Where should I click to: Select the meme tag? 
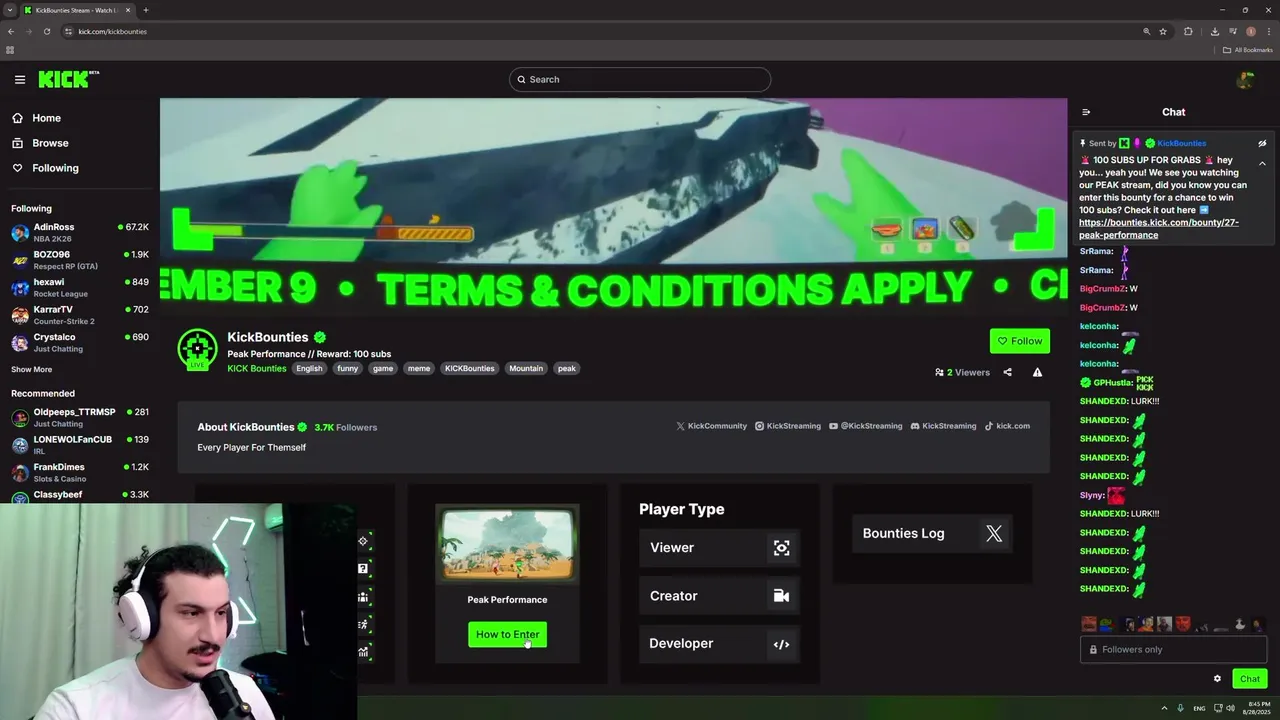[x=419, y=368]
